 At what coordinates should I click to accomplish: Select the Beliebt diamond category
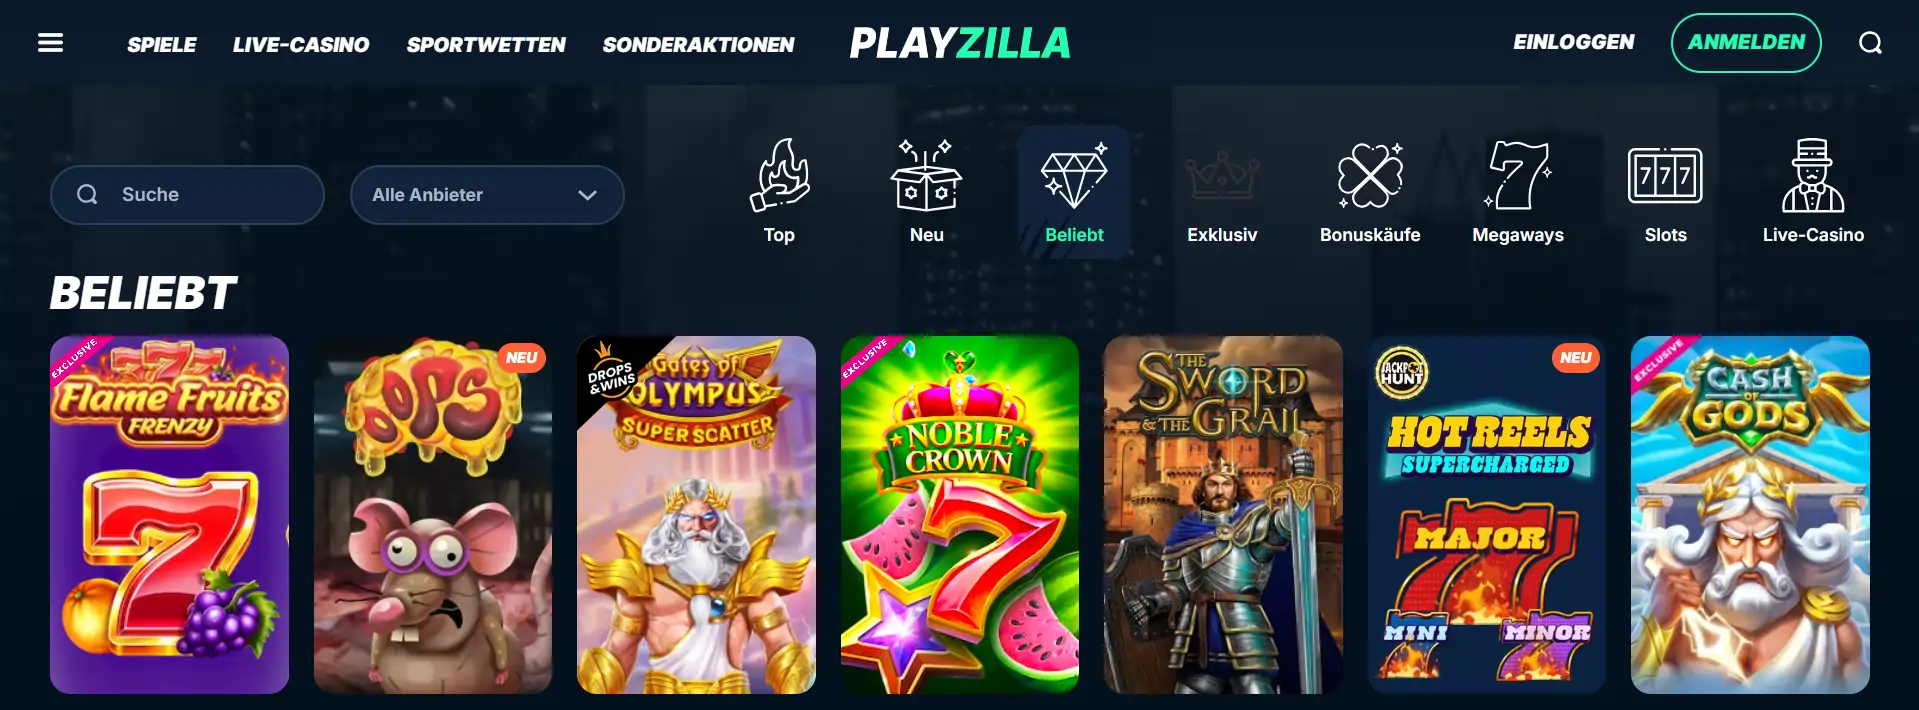(x=1074, y=192)
